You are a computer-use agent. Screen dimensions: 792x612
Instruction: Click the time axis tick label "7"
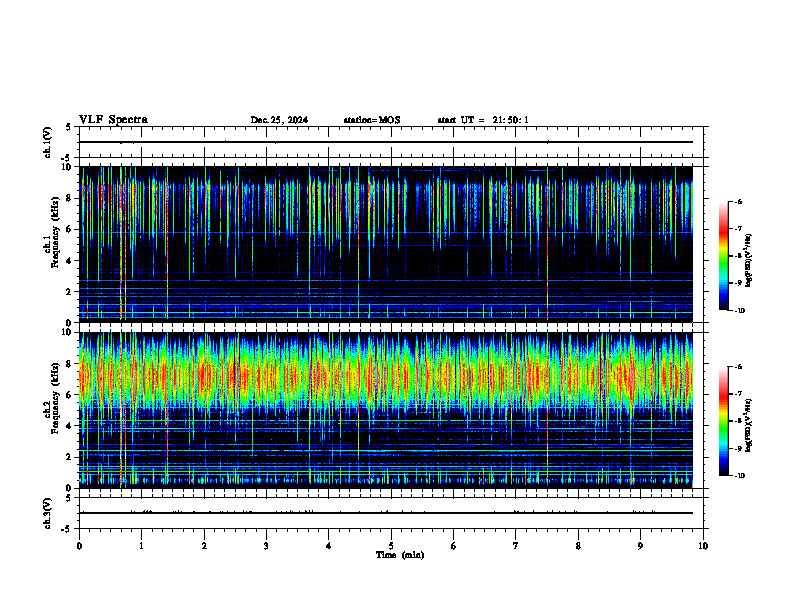(x=516, y=546)
